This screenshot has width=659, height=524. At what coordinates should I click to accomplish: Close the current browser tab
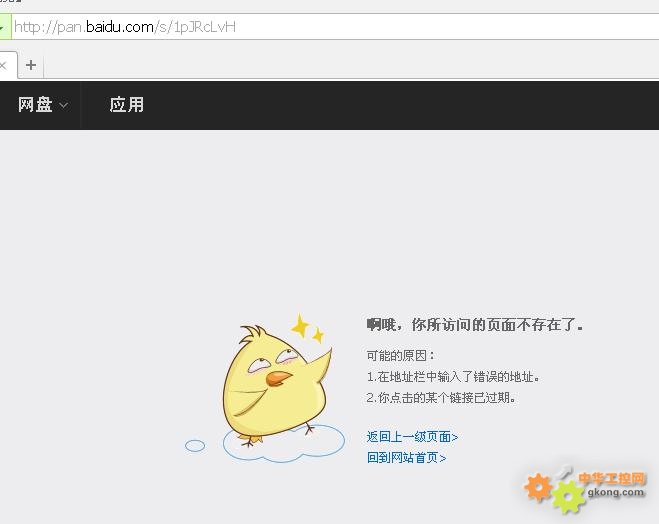(x=3, y=65)
